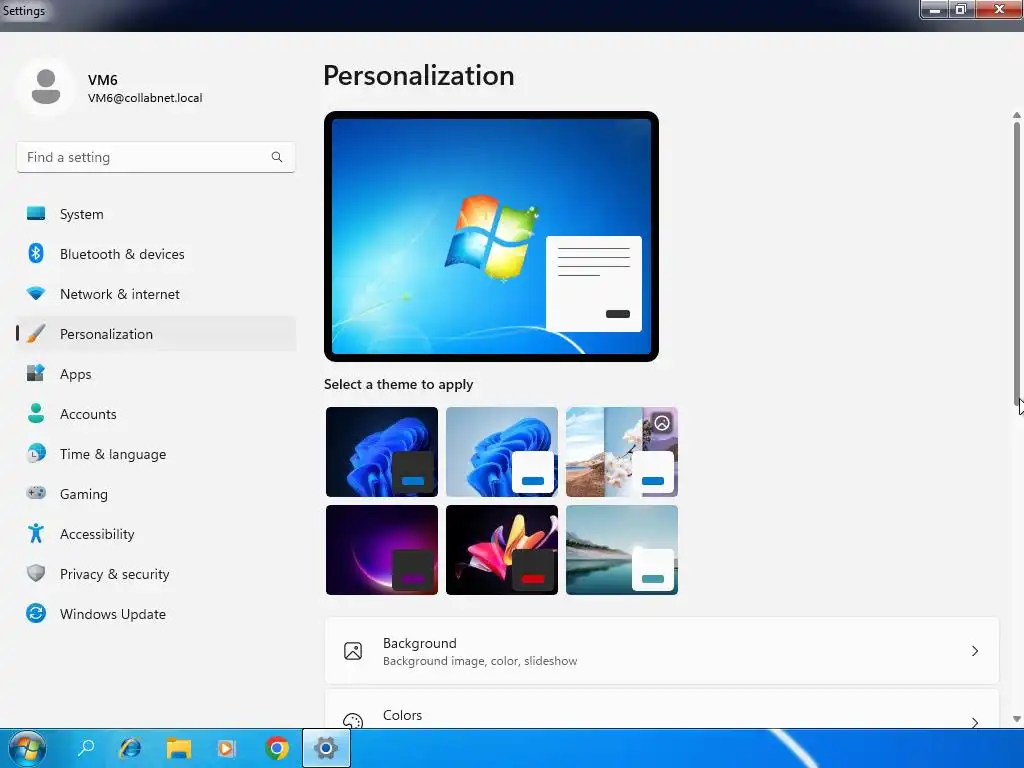Expand the Colors settings chevron
Image resolution: width=1024 pixels, height=768 pixels.
click(x=974, y=722)
